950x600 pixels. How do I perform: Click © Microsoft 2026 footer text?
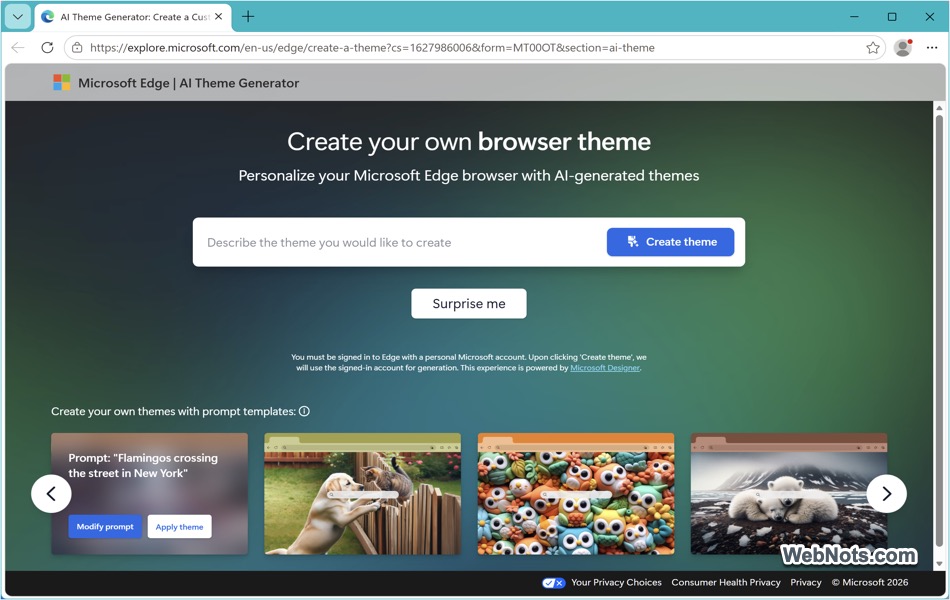point(870,582)
